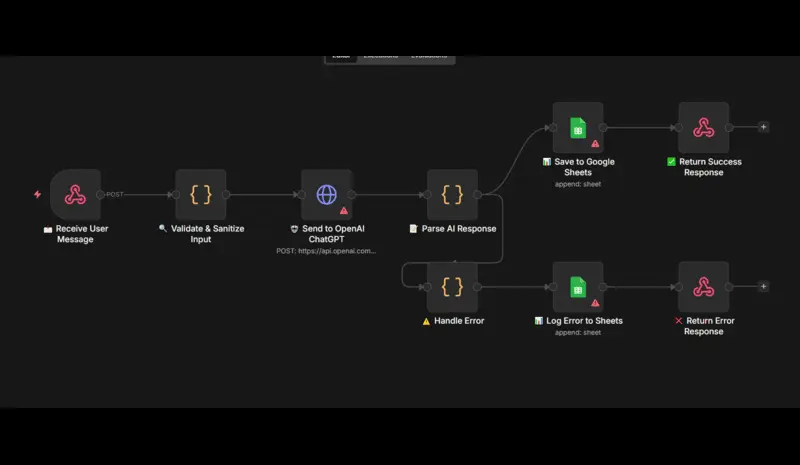Image resolution: width=800 pixels, height=465 pixels.
Task: Select the Return Success Response webhook node
Action: click(x=704, y=128)
